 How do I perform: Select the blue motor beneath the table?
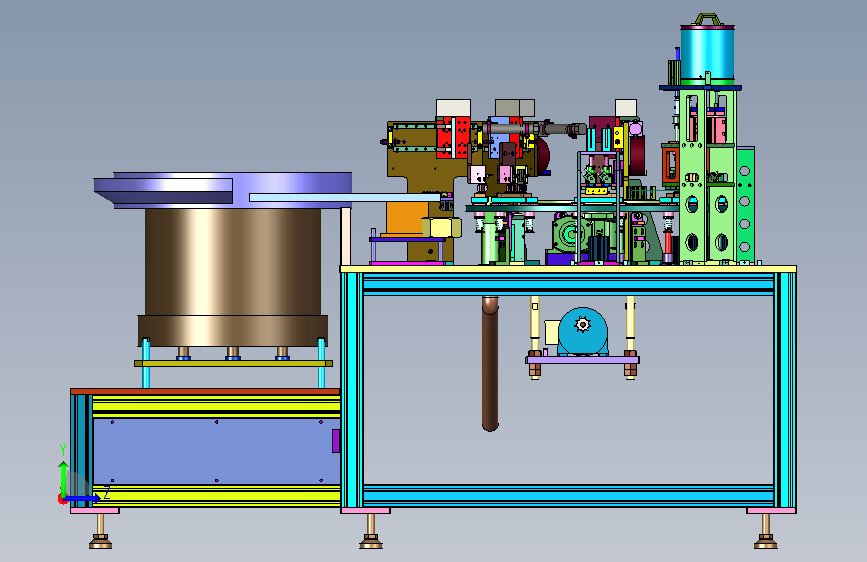pos(582,331)
